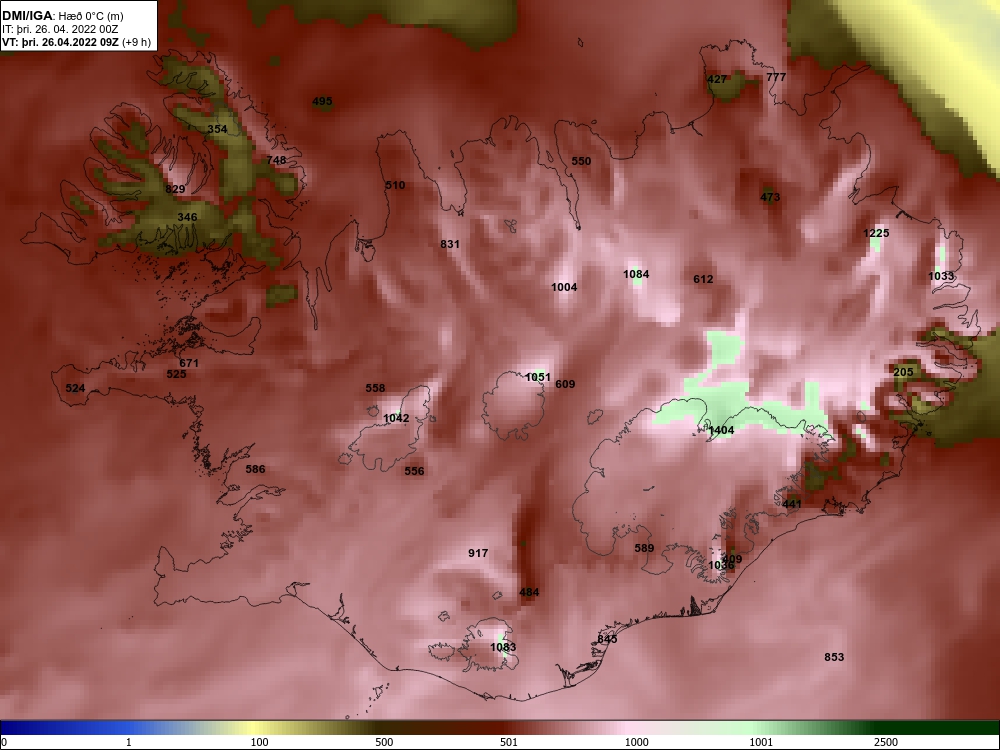1000x750 pixels.
Task: Select the map value 525
Action: (176, 374)
